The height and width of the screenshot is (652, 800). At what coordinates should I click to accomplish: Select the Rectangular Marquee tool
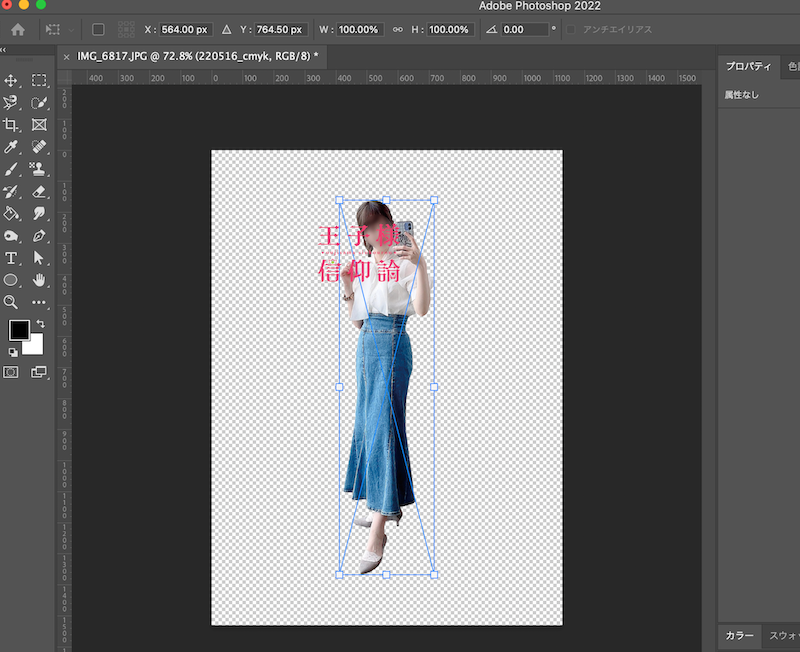click(x=39, y=81)
